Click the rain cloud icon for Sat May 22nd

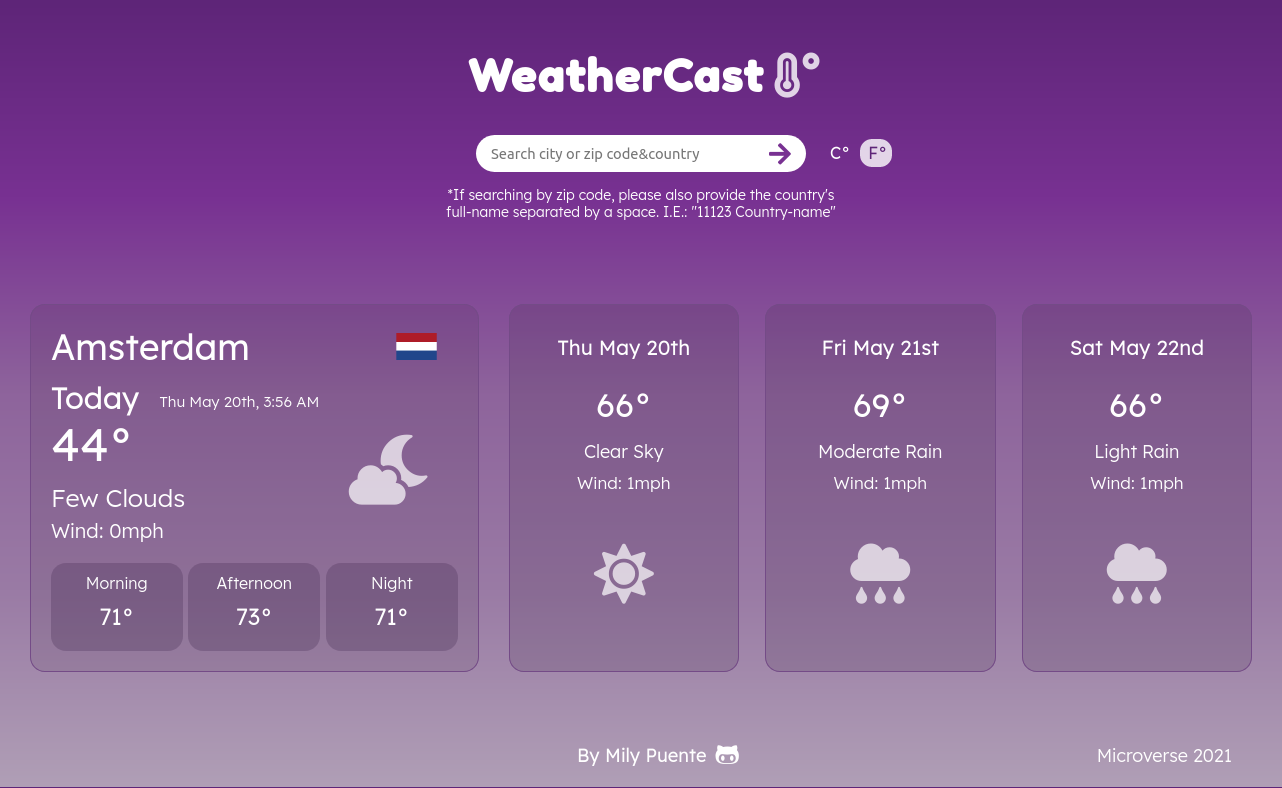[1136, 573]
